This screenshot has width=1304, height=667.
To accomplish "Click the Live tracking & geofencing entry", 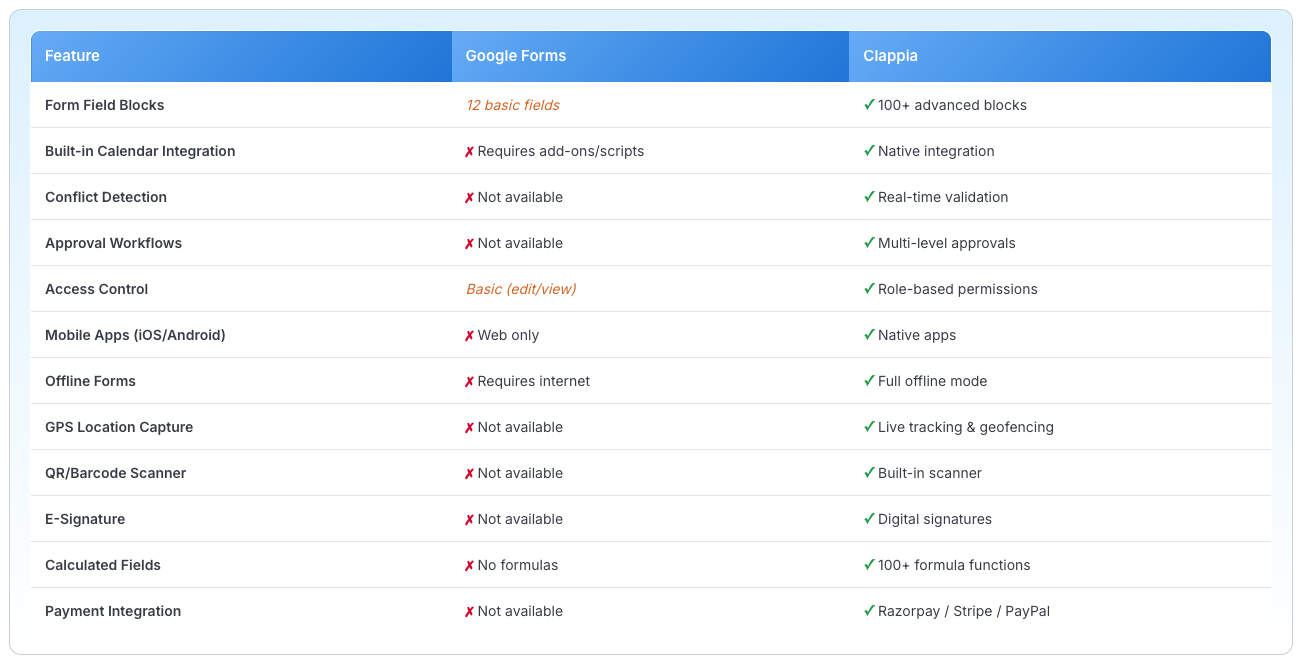I will tap(964, 427).
